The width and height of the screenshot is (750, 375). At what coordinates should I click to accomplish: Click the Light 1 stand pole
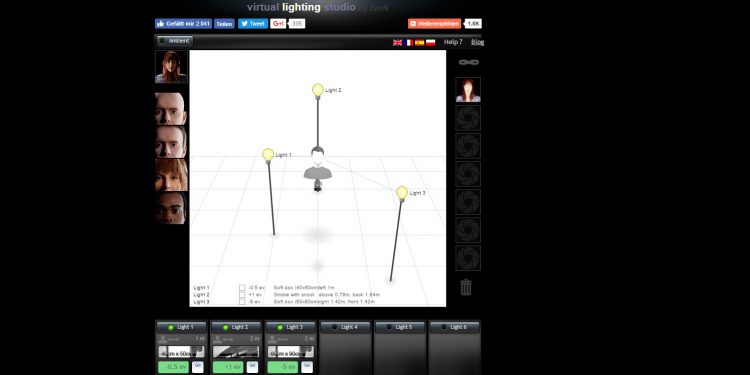(x=271, y=199)
